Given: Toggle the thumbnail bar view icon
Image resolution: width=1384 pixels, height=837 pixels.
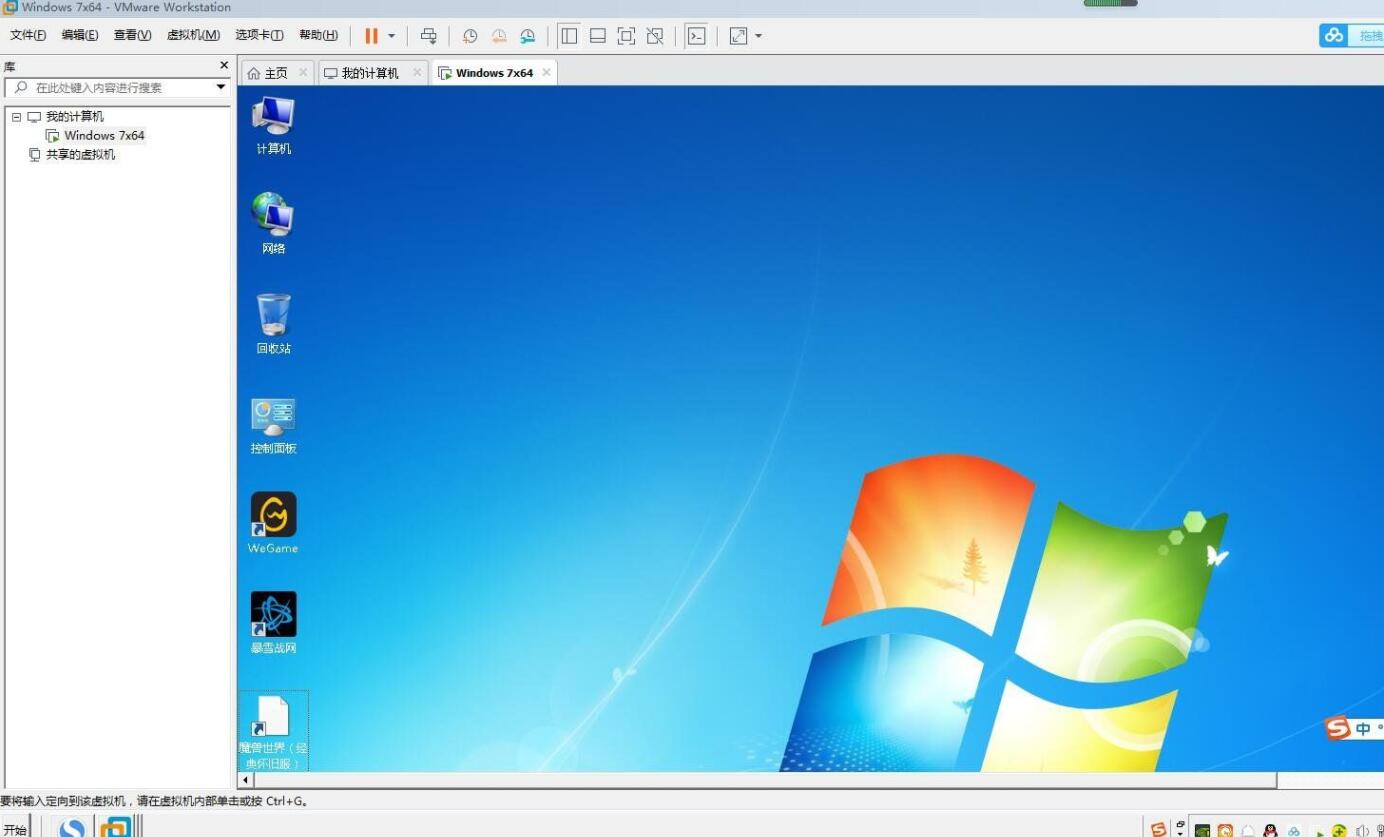Looking at the screenshot, I should point(598,36).
